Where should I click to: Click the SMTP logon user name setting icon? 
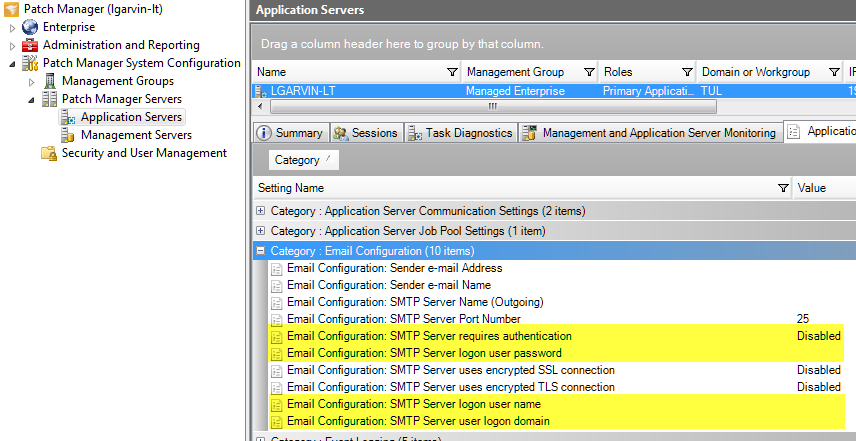tap(277, 405)
